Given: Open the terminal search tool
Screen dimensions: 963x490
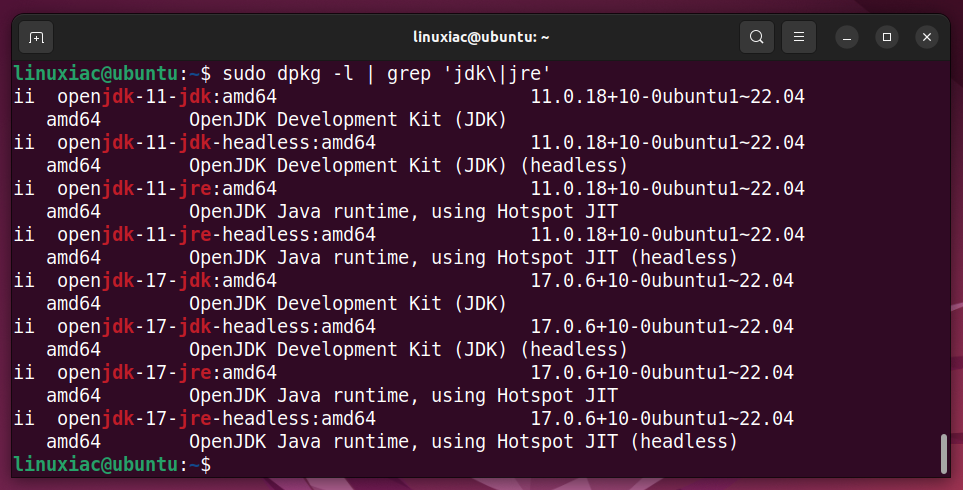Looking at the screenshot, I should (757, 37).
